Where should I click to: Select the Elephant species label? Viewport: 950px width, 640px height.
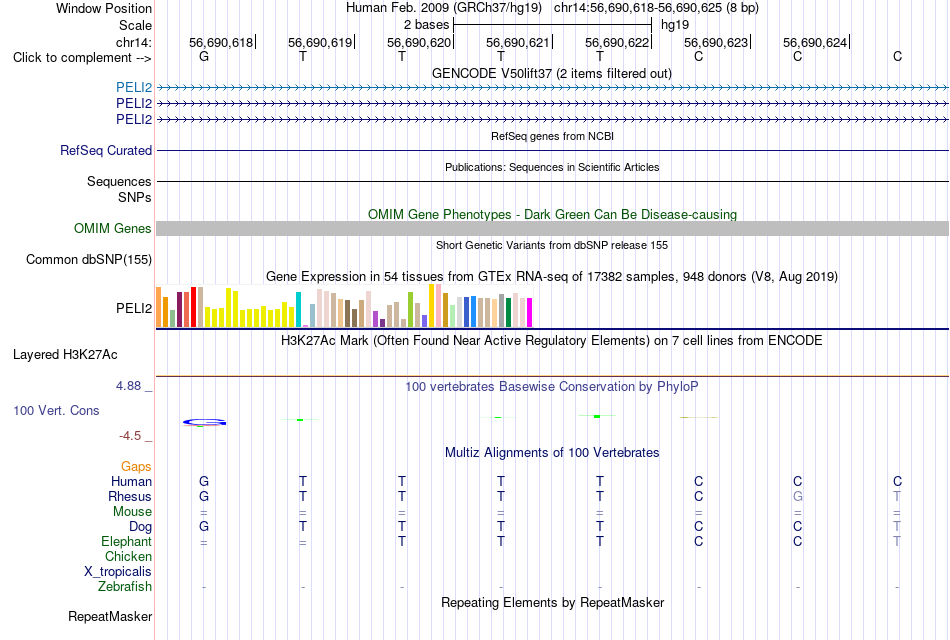126,541
